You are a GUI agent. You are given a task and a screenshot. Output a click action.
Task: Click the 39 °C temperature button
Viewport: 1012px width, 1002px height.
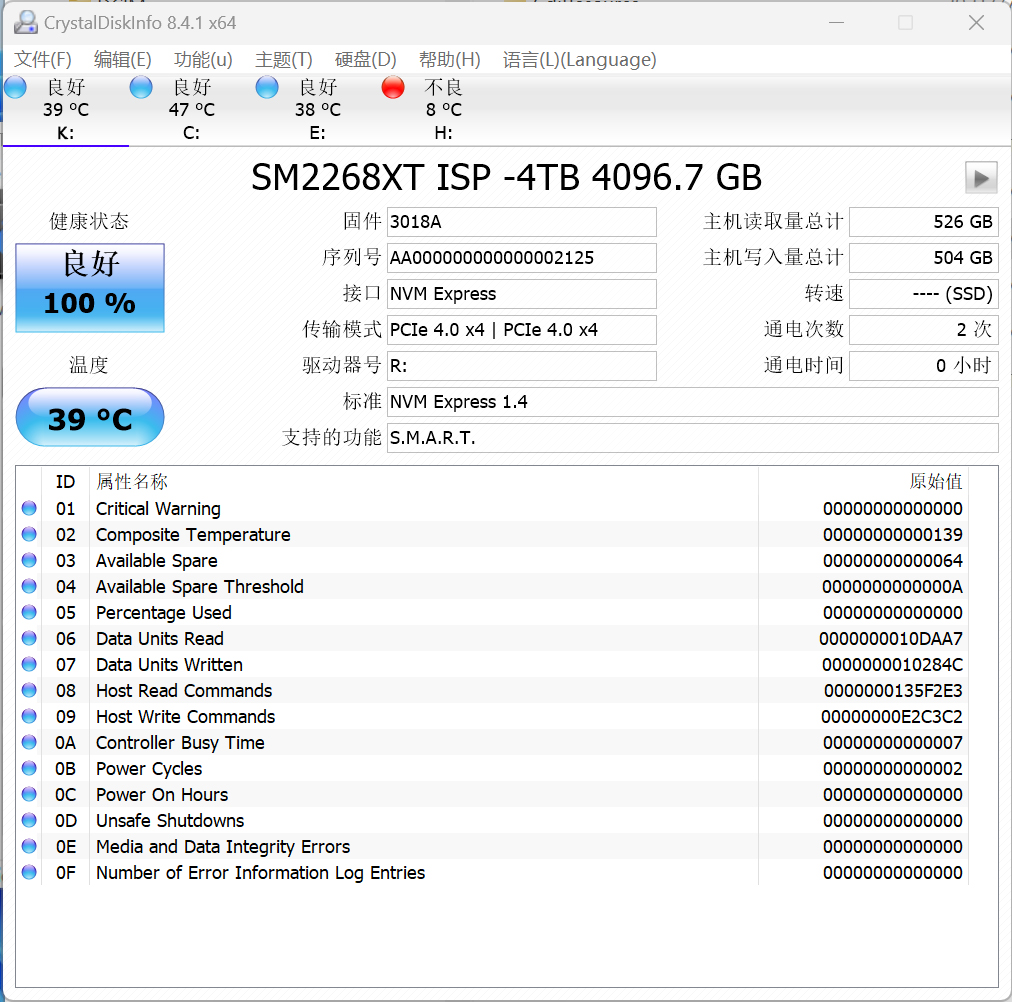click(x=90, y=418)
